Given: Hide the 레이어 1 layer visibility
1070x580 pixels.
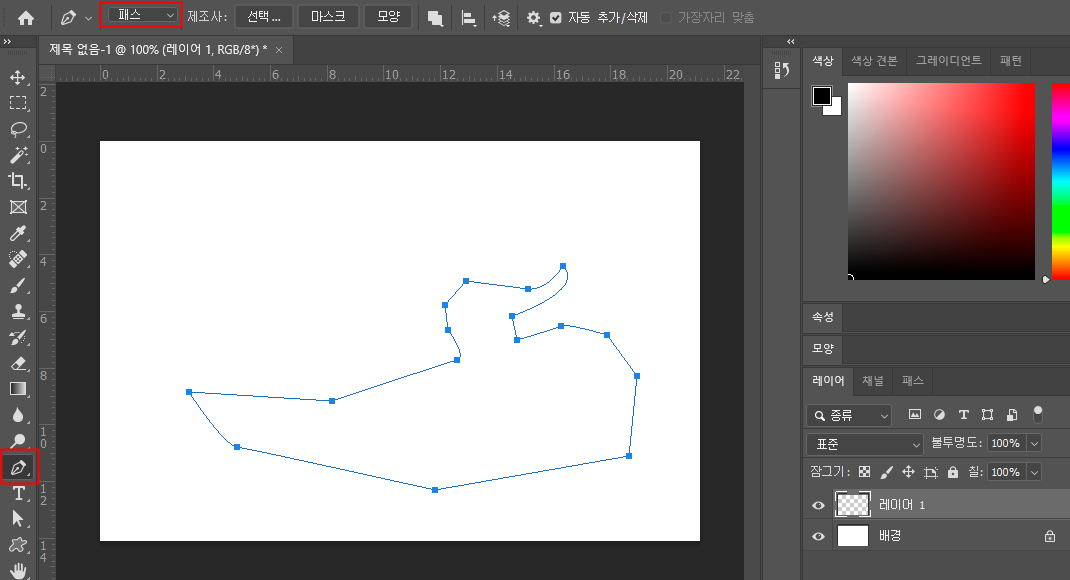Looking at the screenshot, I should (819, 505).
